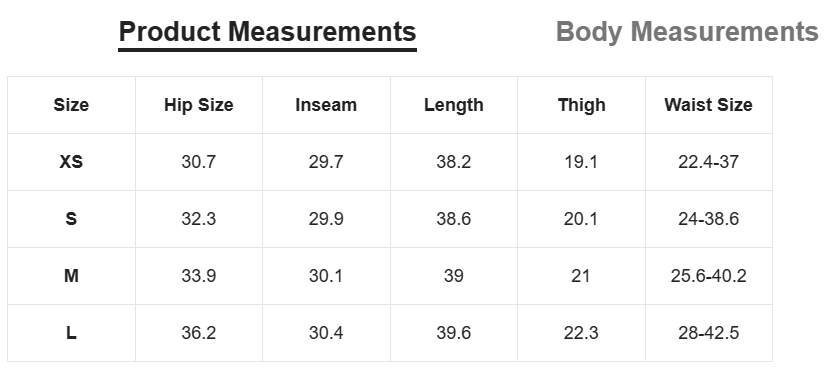Image resolution: width=828 pixels, height=370 pixels.
Task: Select the L size row label
Action: click(x=71, y=333)
